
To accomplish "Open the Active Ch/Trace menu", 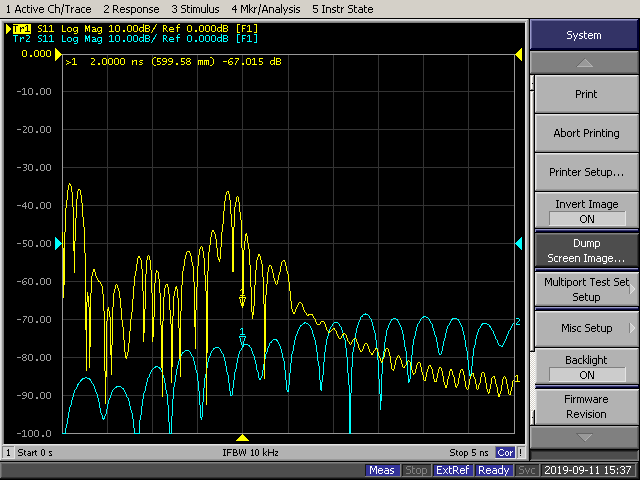I will 49,9.
